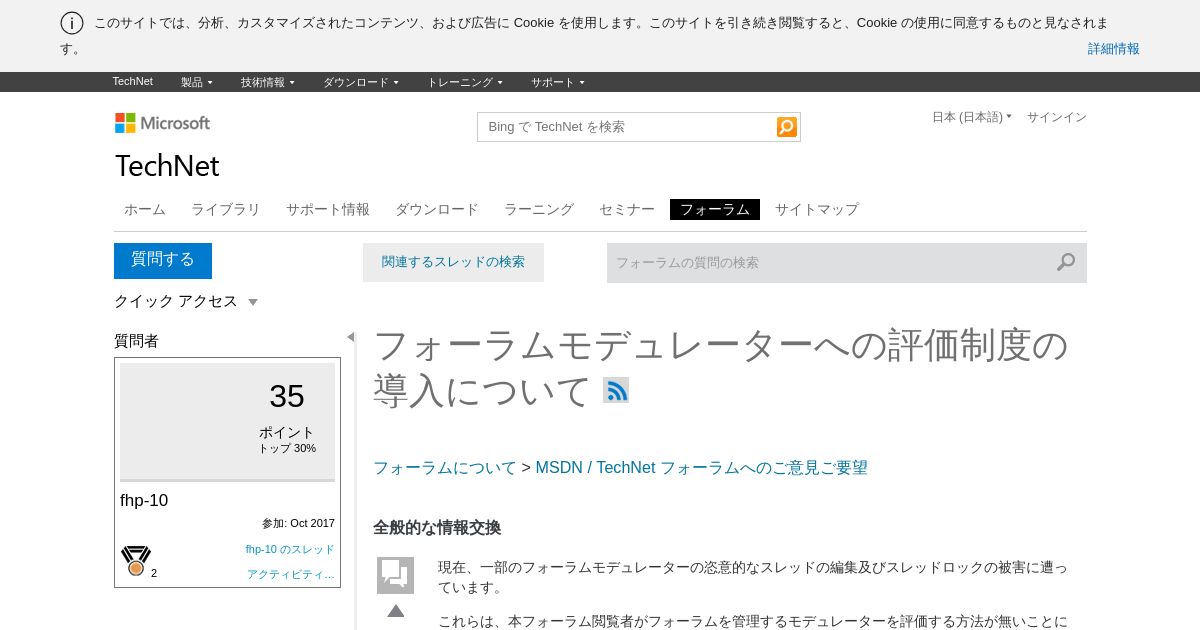Screen dimensions: 1200x630
Task: Open the 詳細情報 cookie link
Action: coord(1114,48)
